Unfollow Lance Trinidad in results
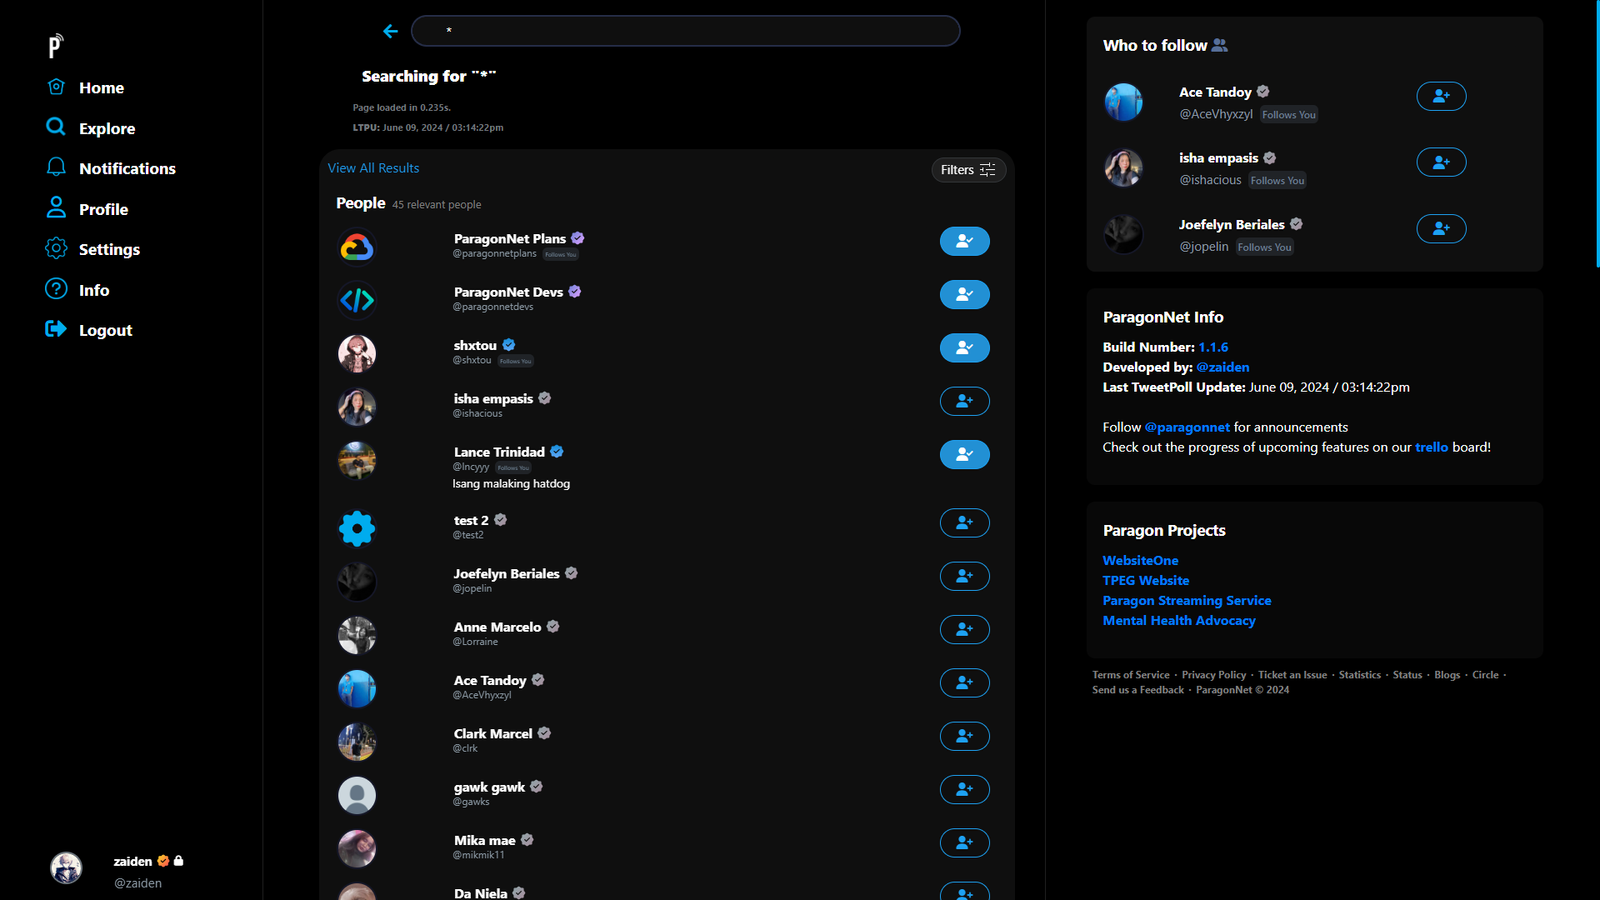The image size is (1600, 900). [x=964, y=454]
